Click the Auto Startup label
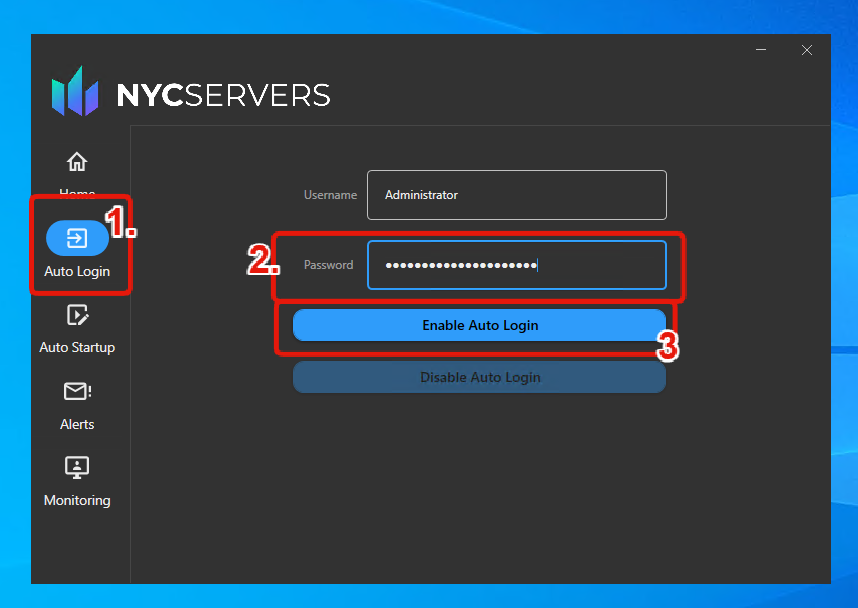The image size is (858, 608). tap(77, 348)
